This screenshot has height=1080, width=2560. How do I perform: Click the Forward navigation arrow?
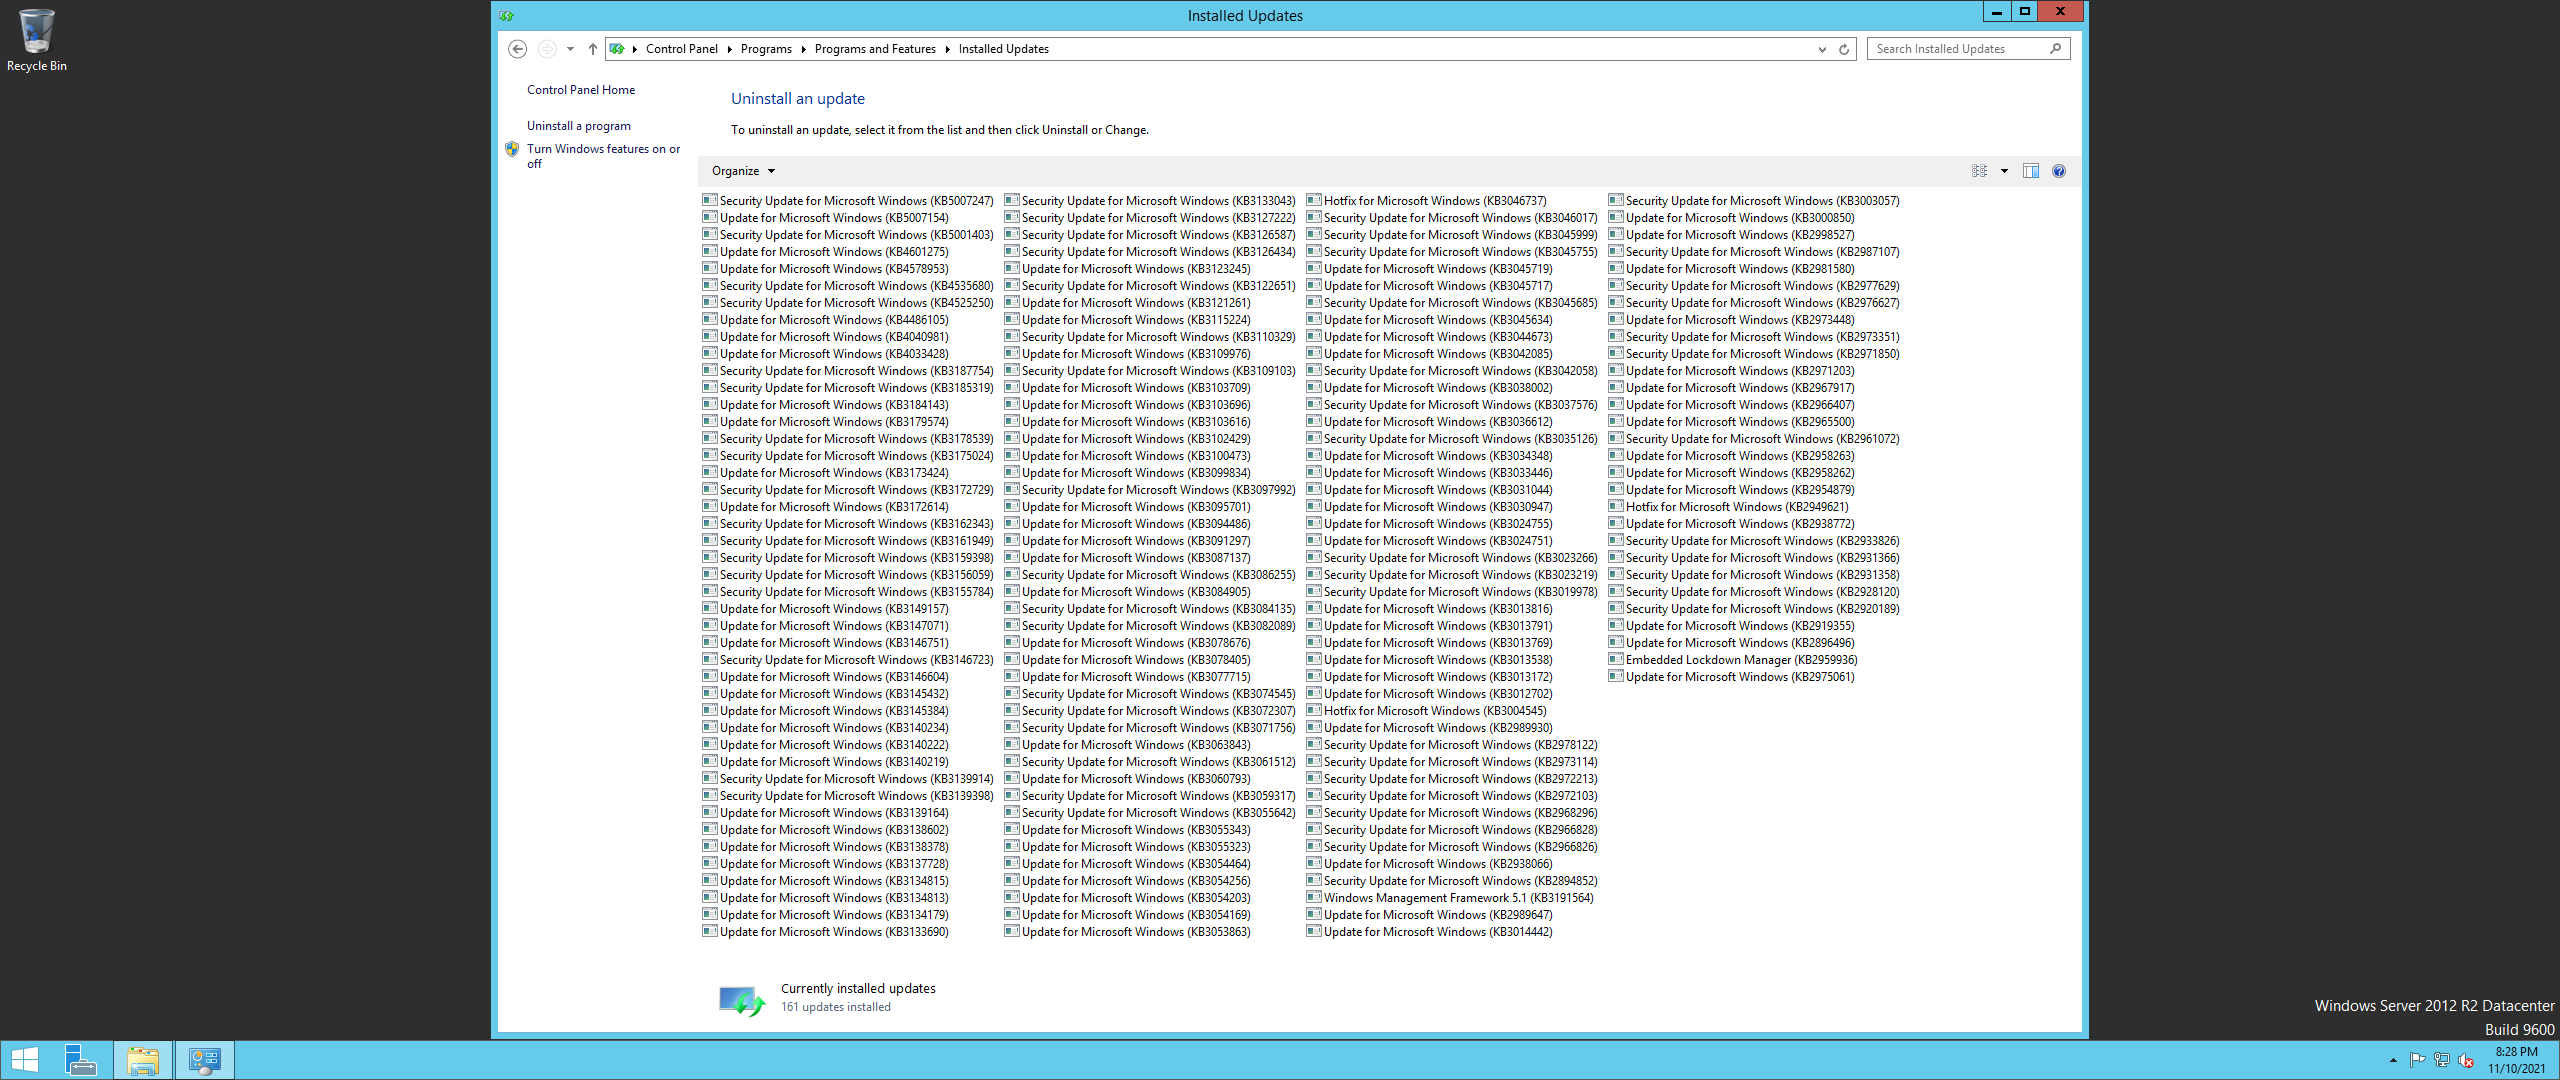547,49
